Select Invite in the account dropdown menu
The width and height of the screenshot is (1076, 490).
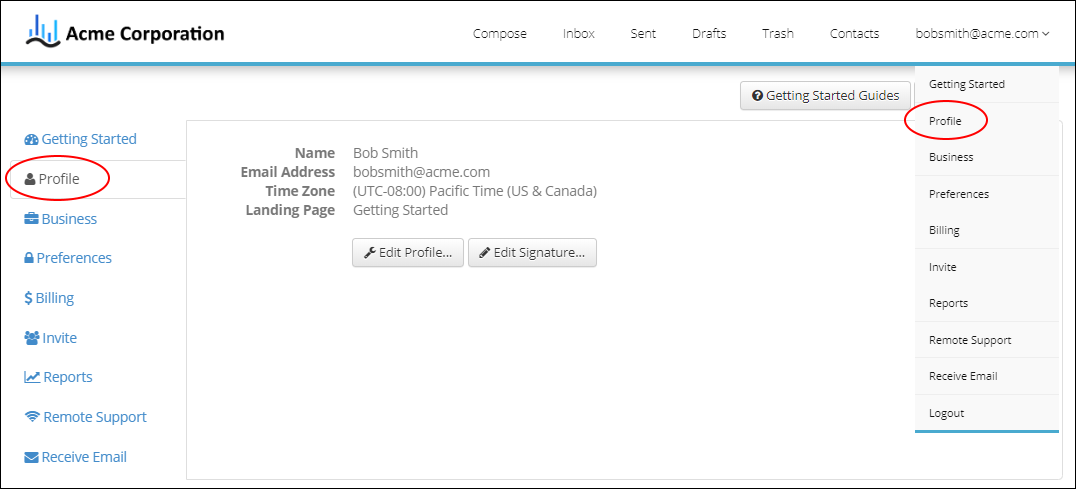pos(987,267)
